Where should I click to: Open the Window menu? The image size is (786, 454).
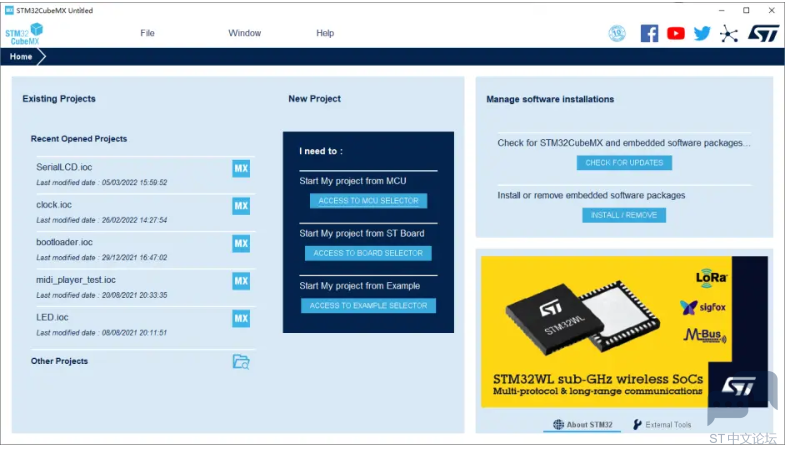(x=245, y=33)
